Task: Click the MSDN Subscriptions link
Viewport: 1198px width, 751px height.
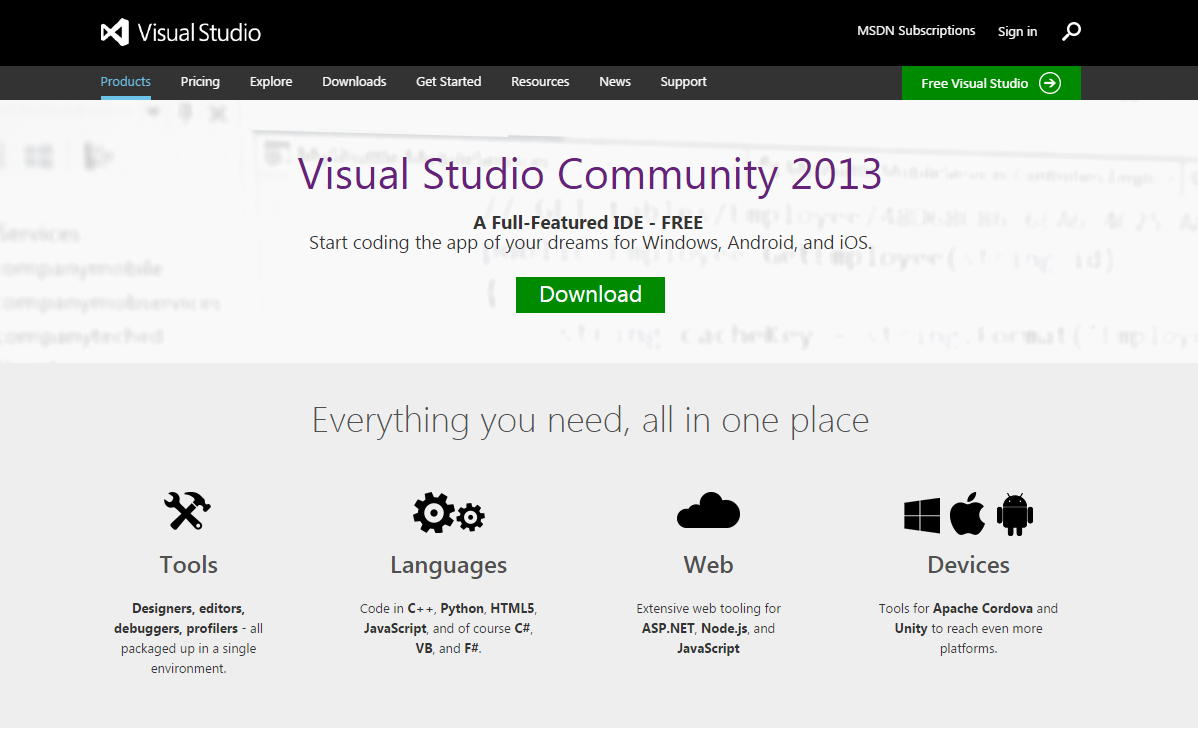Action: pos(916,31)
